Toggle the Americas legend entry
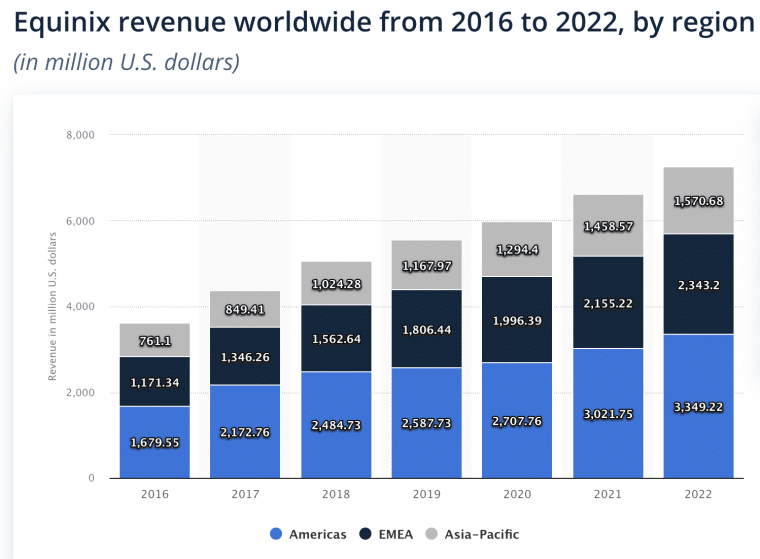The width and height of the screenshot is (760, 559). [x=308, y=534]
